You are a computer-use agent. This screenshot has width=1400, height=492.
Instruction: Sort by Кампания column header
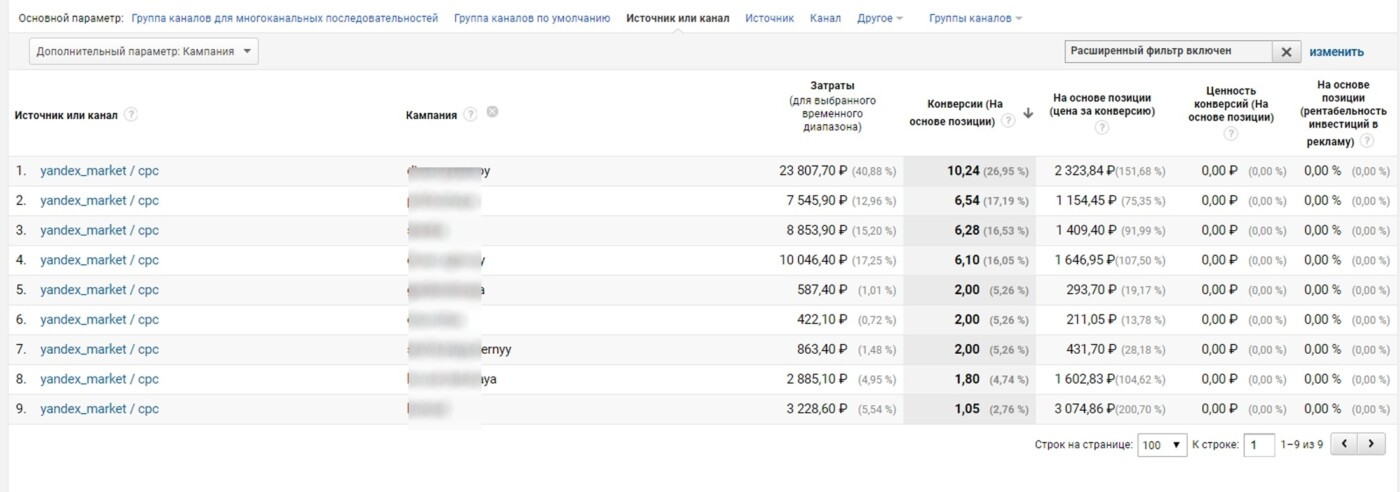tap(431, 115)
